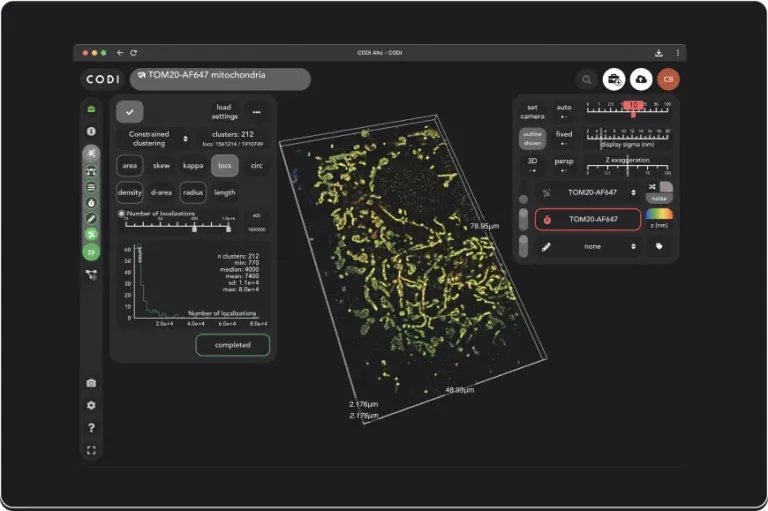Open the filter sliders icon in sidebar
This screenshot has height=511, width=768.
(91, 187)
